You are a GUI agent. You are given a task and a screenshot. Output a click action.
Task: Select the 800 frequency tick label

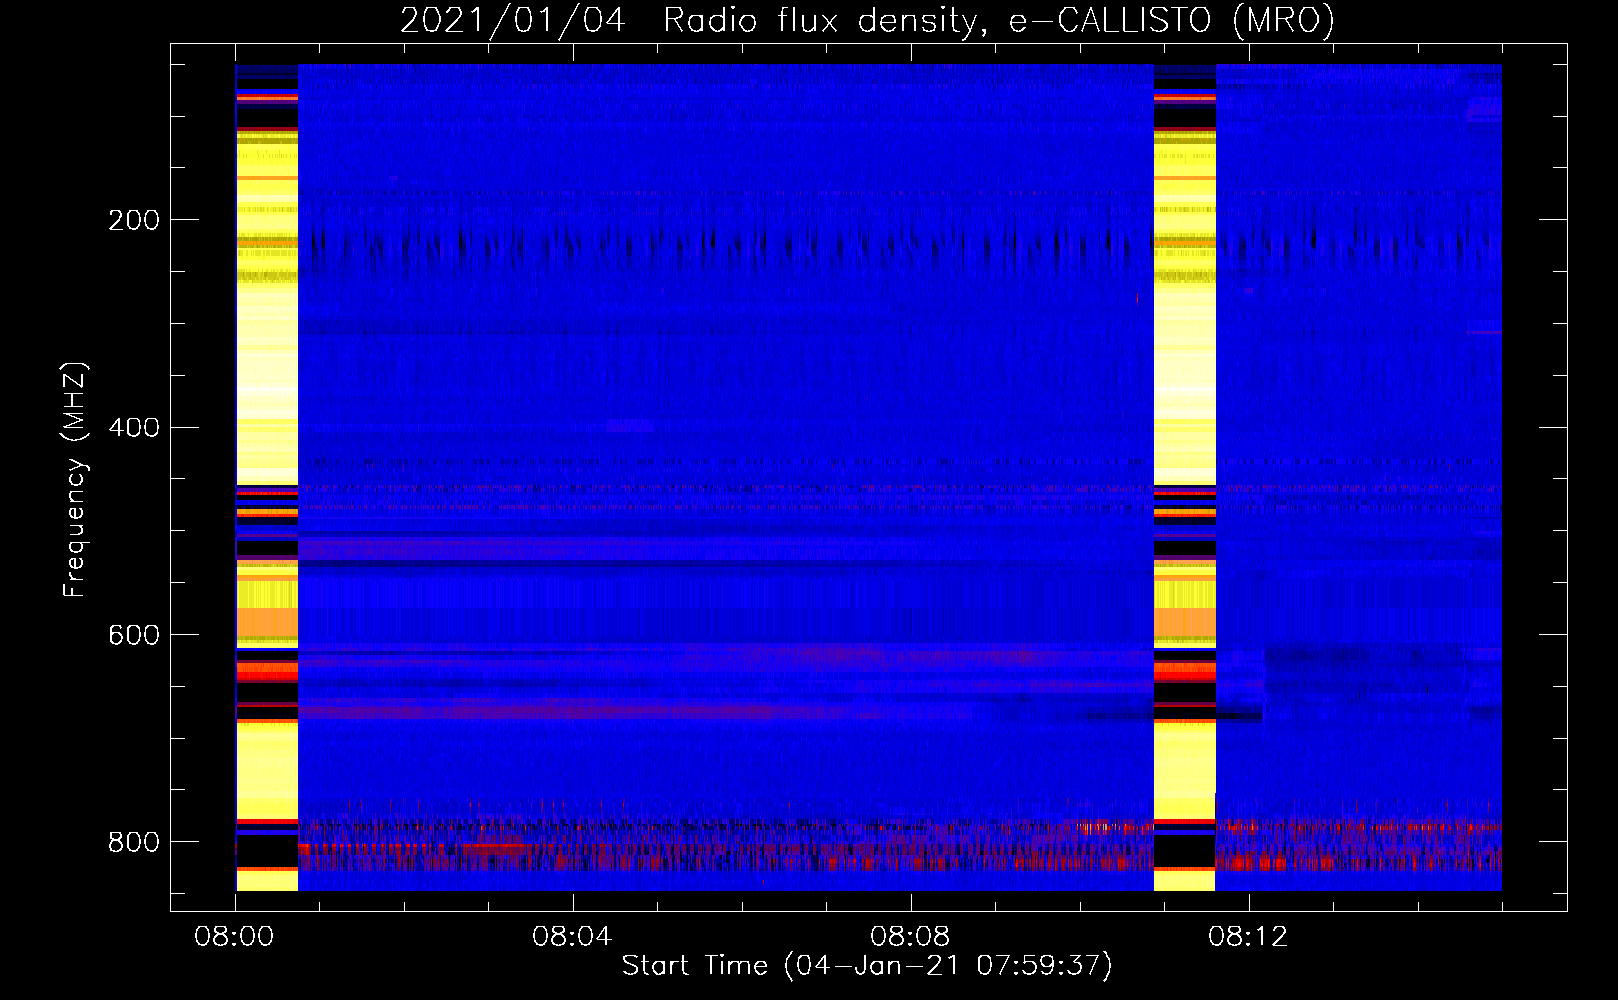pos(134,843)
